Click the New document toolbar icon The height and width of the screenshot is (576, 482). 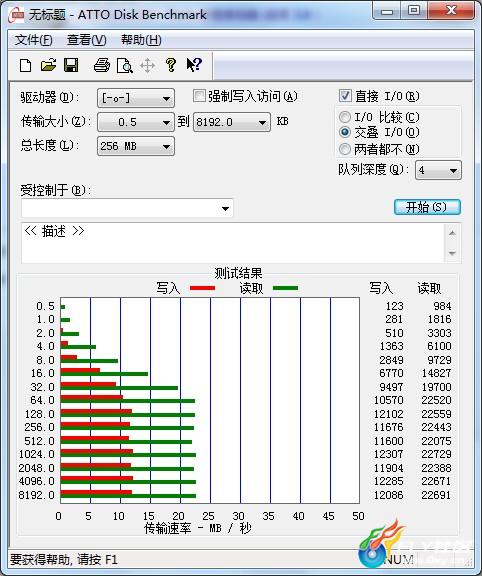click(25, 66)
